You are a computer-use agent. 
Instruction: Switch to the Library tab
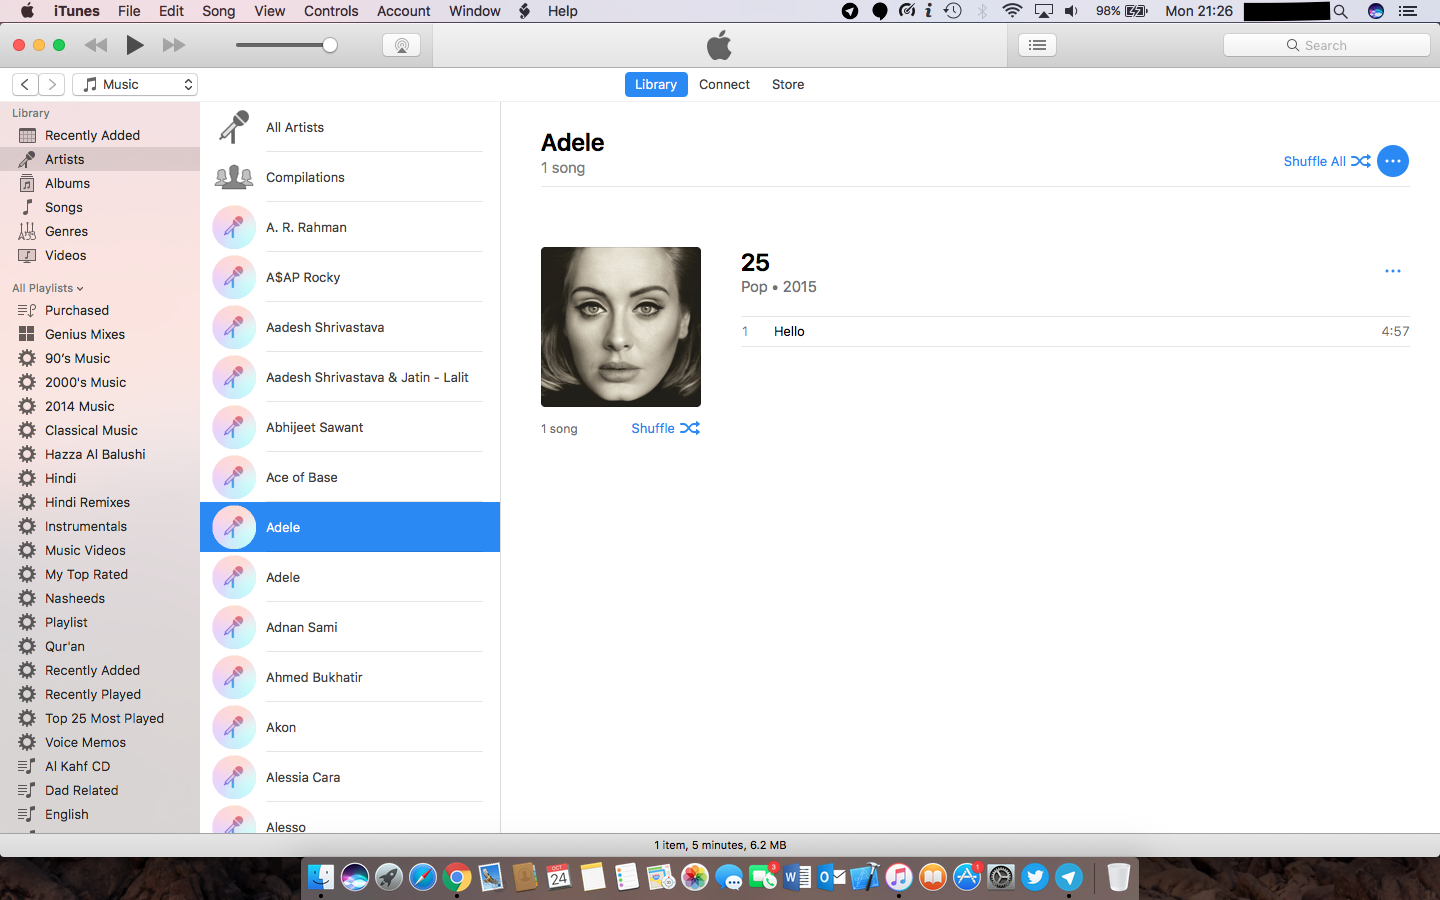[656, 85]
